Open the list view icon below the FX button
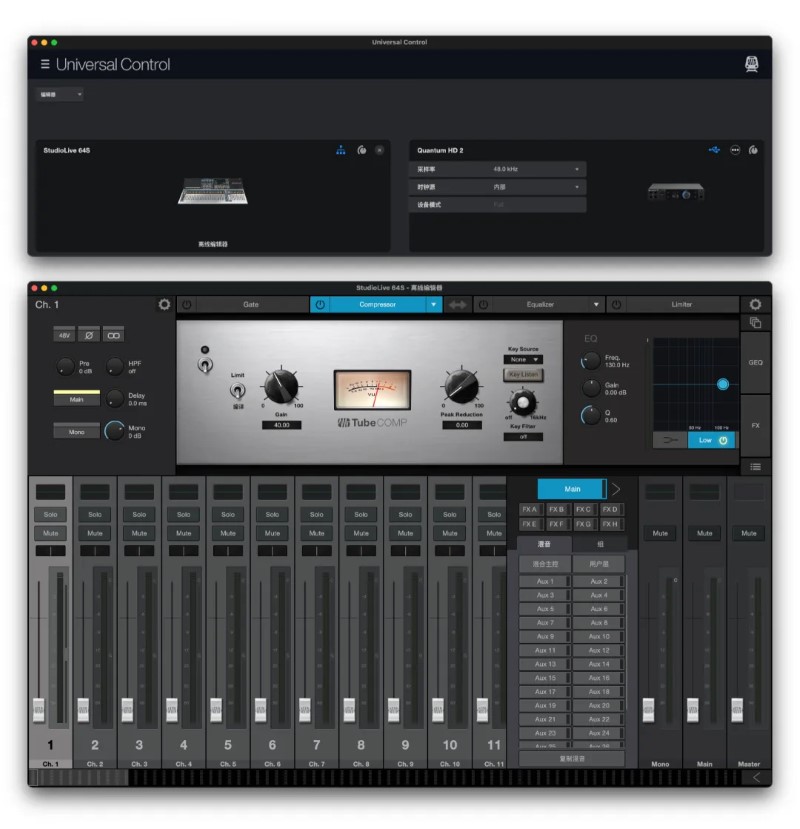Image resolution: width=800 pixels, height=829 pixels. [x=755, y=467]
